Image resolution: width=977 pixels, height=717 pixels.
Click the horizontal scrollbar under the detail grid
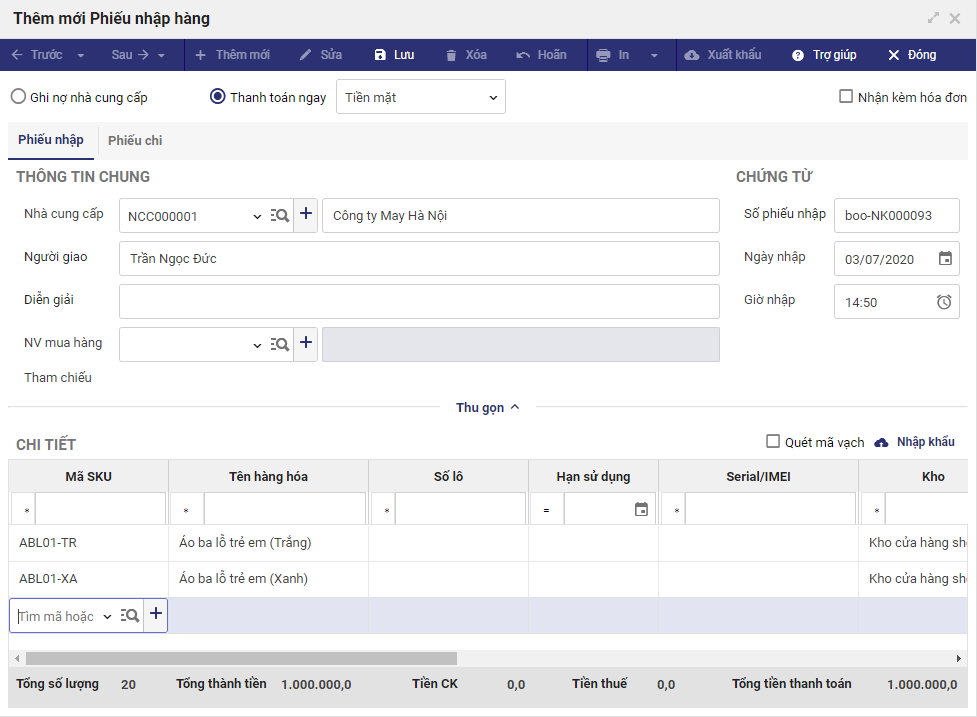[240, 658]
